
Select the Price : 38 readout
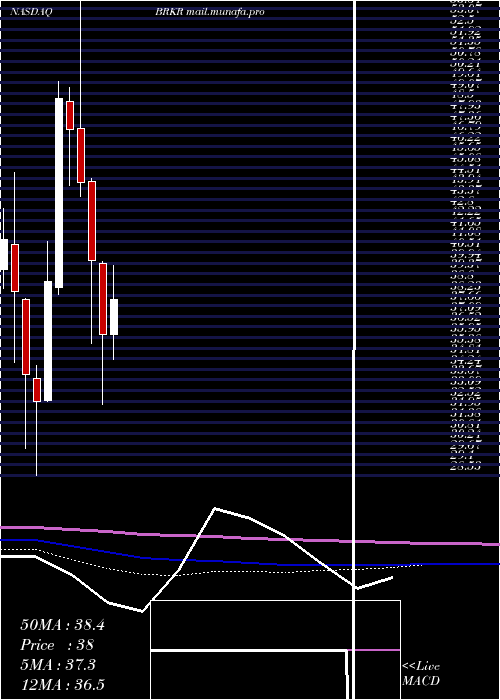[x=57, y=645]
